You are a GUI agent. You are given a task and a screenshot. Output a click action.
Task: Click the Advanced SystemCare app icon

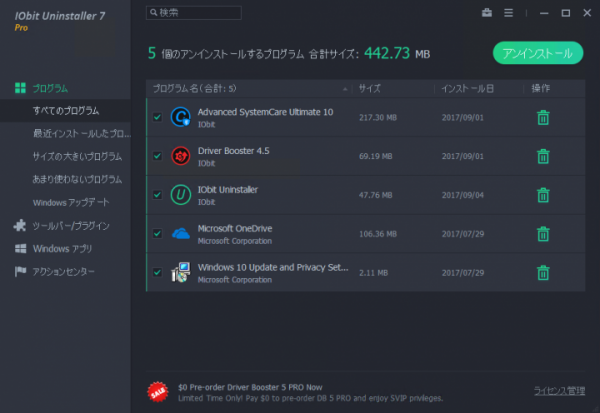[x=181, y=117]
